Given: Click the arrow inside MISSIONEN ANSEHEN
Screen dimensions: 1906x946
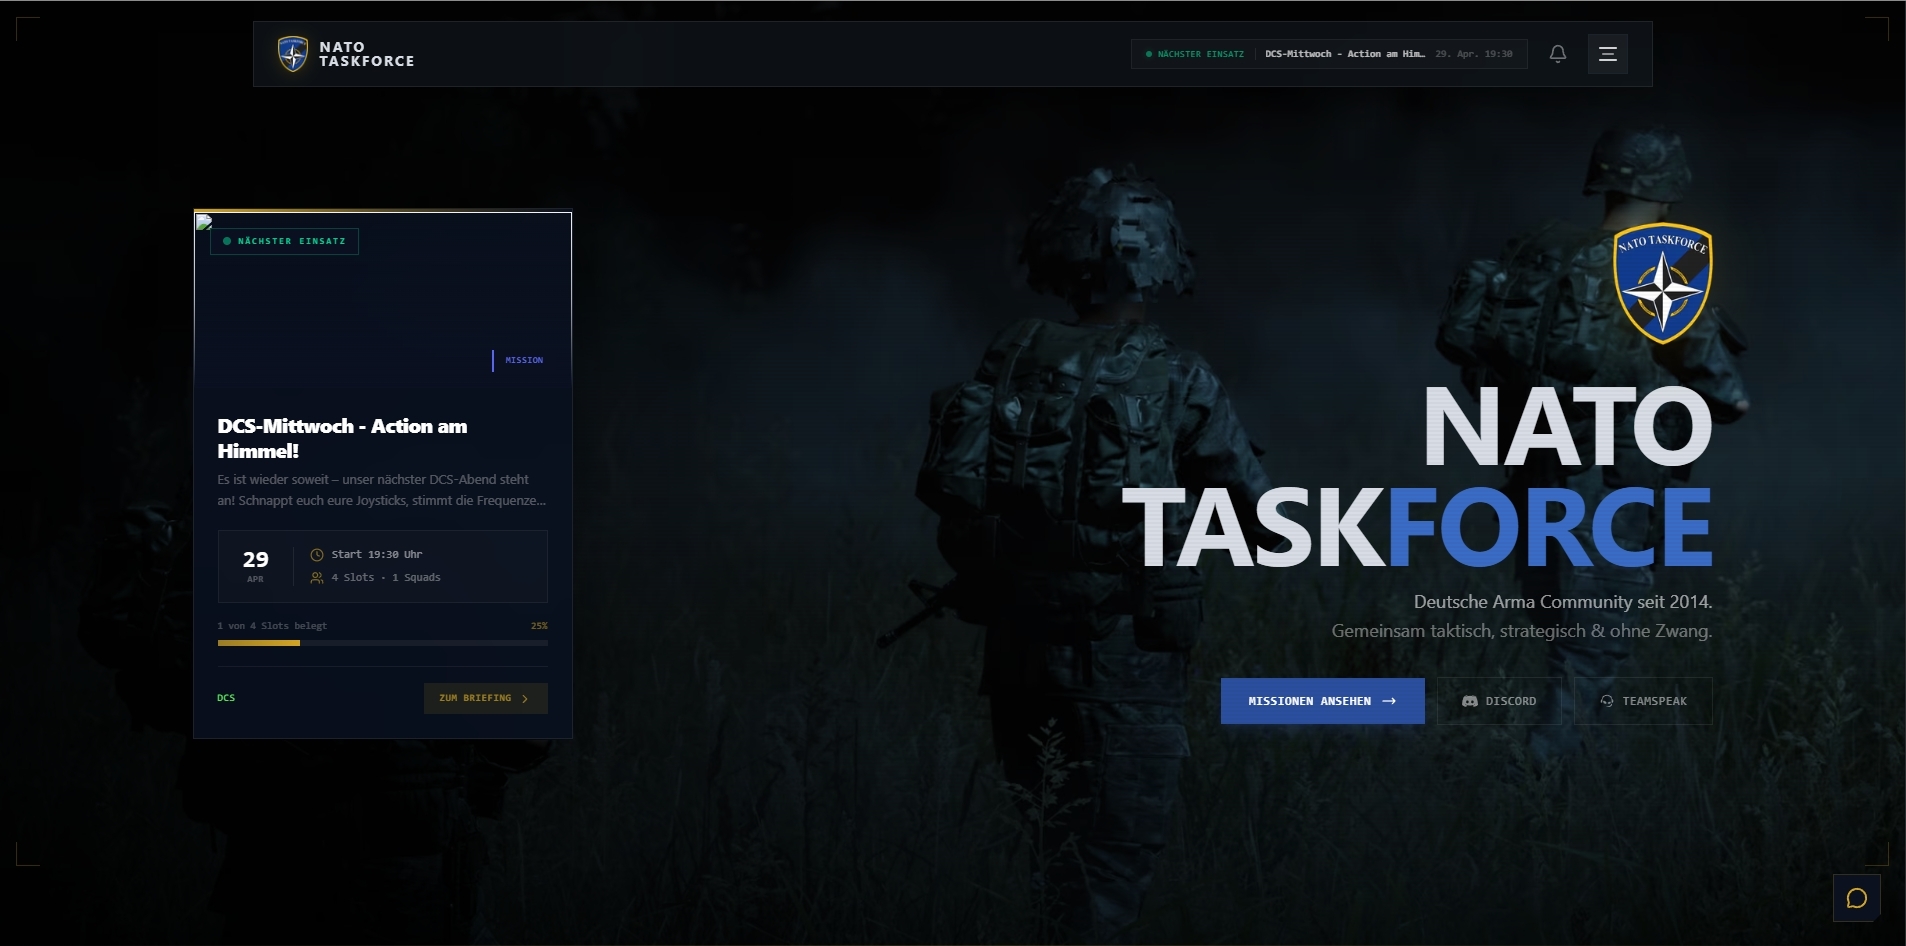Looking at the screenshot, I should [1390, 701].
